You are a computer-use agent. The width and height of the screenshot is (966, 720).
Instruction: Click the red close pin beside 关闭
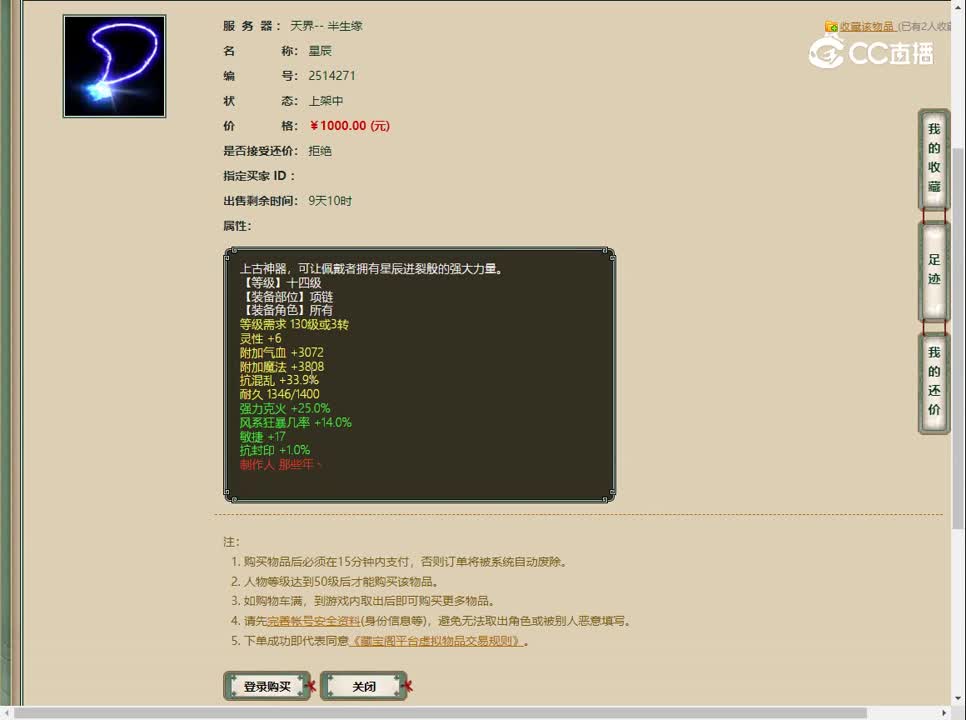[x=408, y=686]
